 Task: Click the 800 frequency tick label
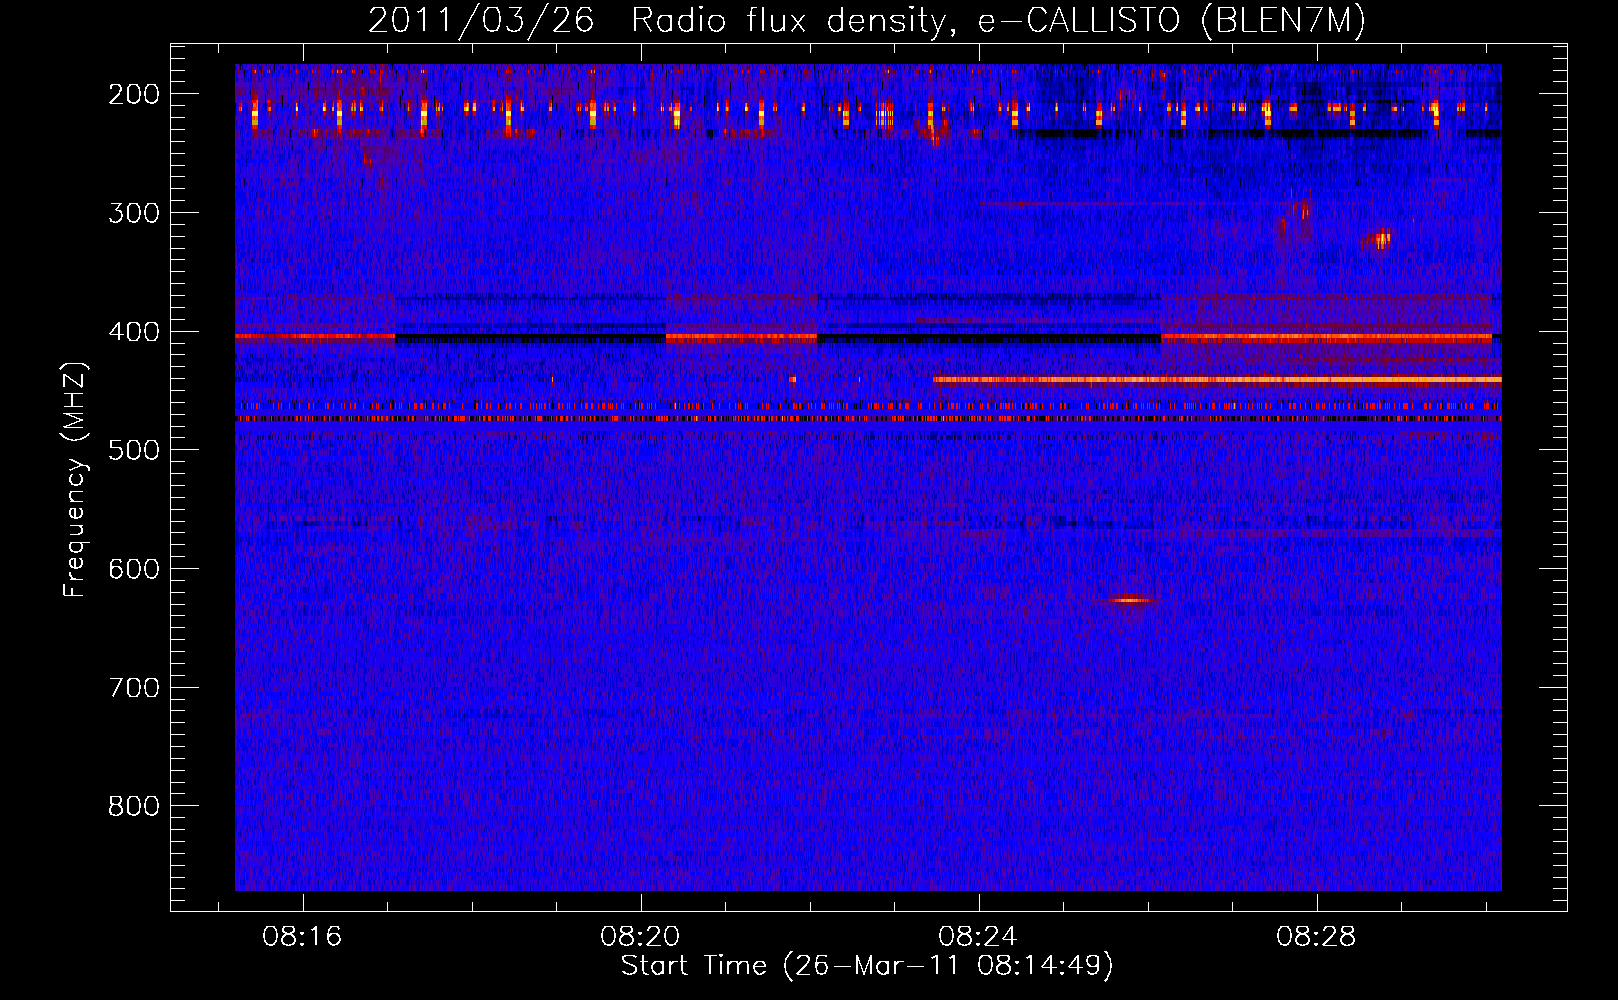point(134,806)
